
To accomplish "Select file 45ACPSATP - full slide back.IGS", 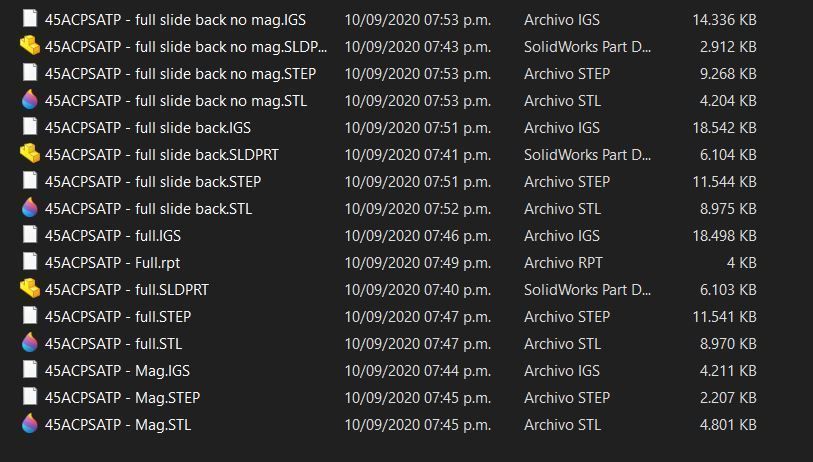I will 148,127.
